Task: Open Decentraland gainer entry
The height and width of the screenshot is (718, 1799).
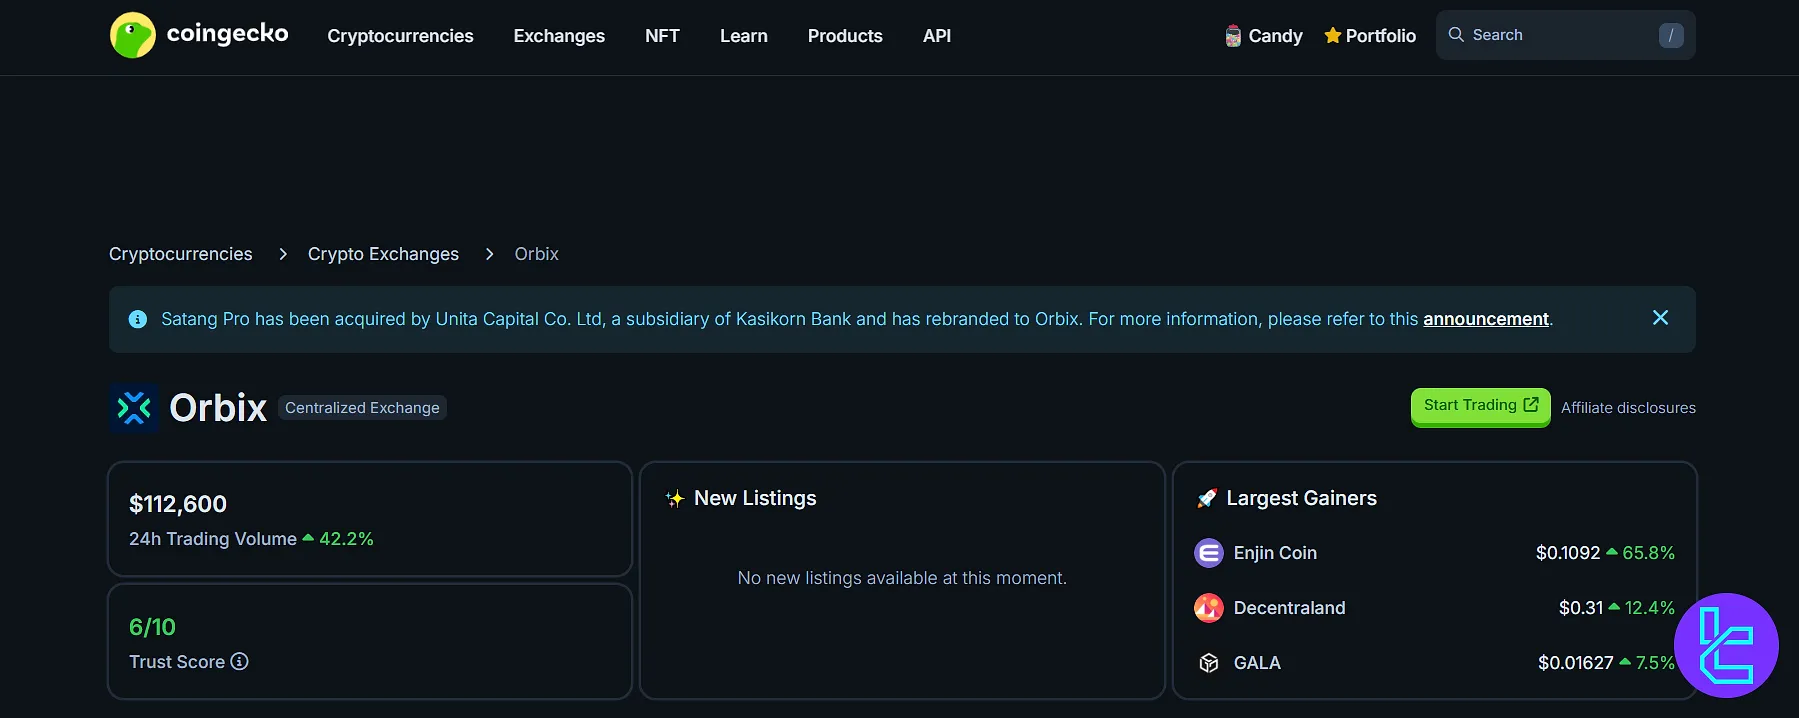Action: pos(1290,608)
